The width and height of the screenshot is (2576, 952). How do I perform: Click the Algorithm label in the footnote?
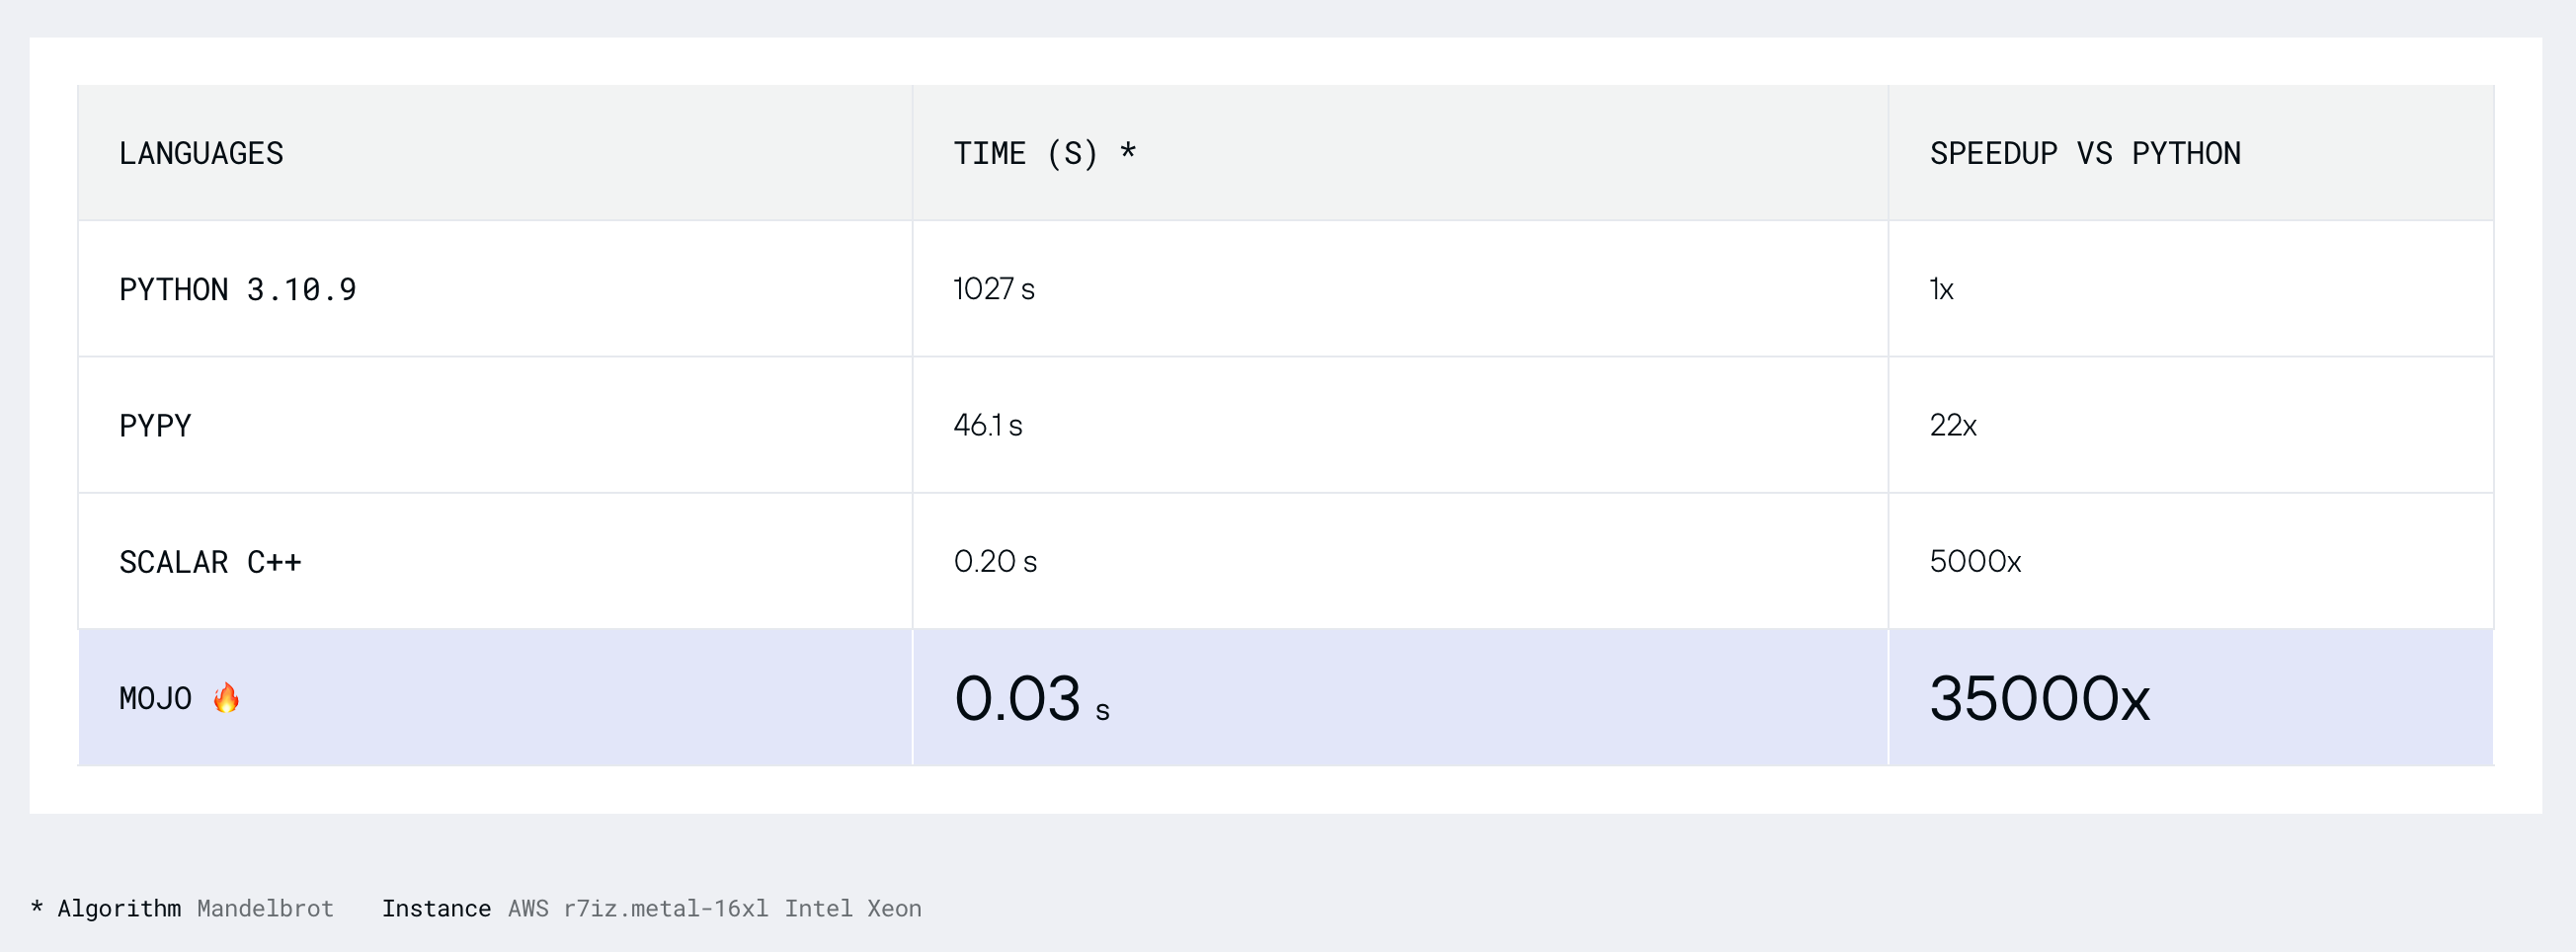pos(119,908)
